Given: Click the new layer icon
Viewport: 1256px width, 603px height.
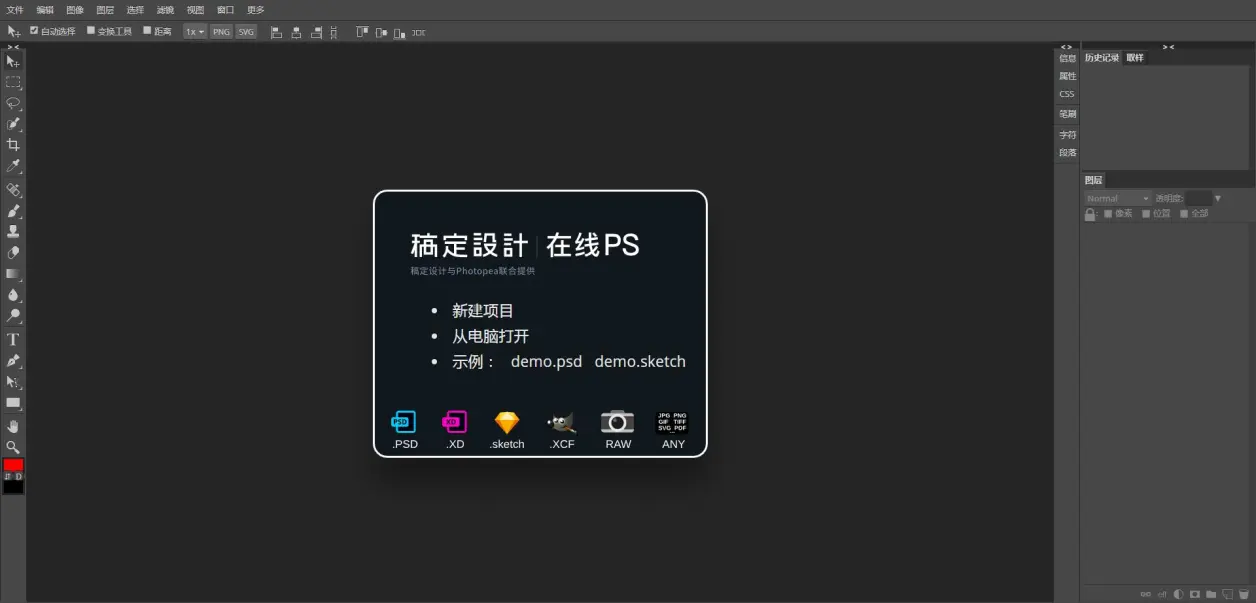Looking at the screenshot, I should (1228, 594).
